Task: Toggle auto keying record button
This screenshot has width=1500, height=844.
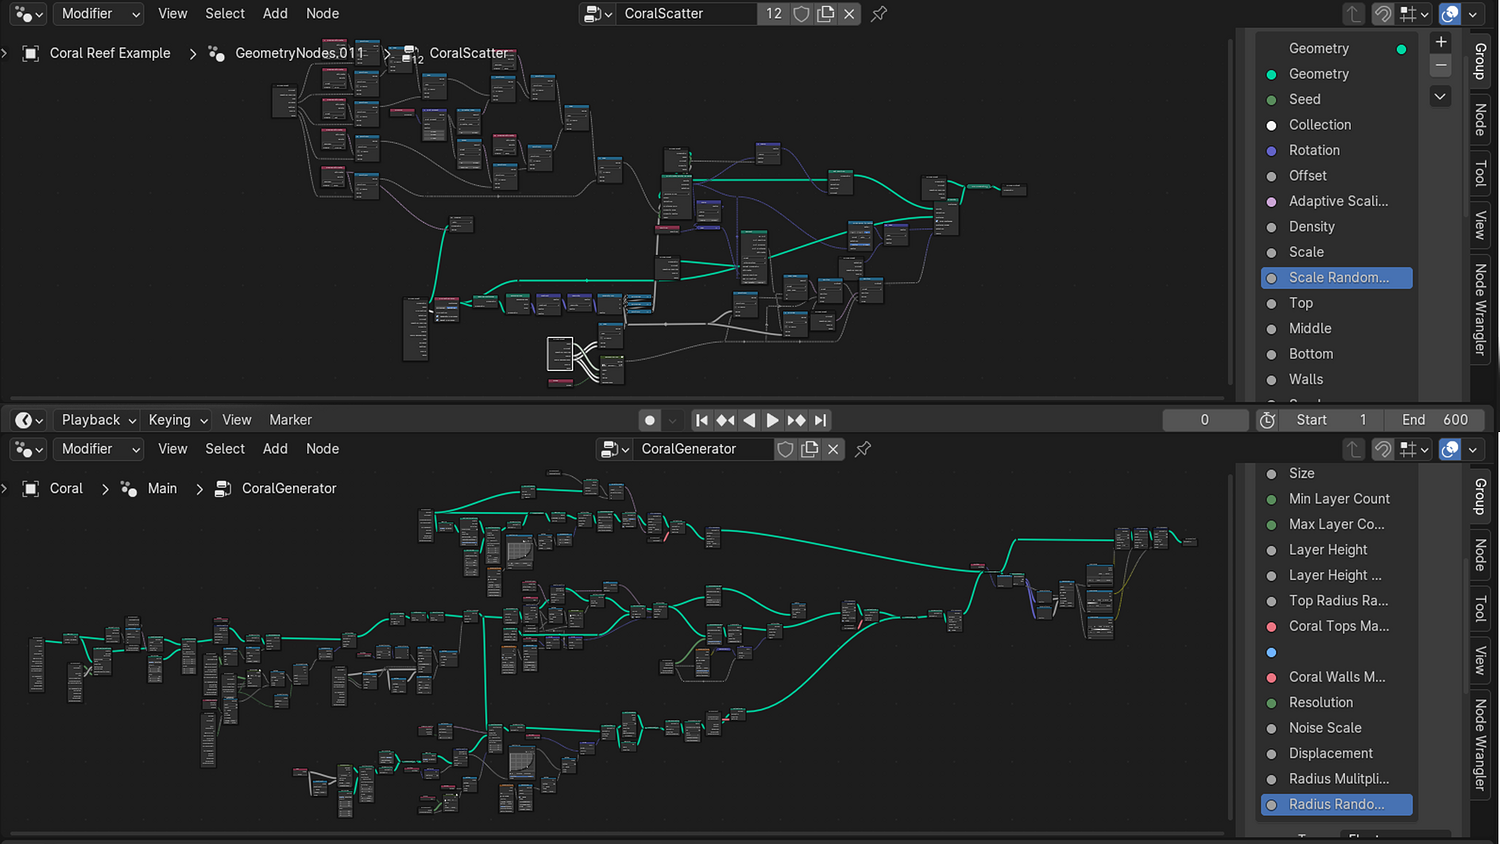Action: tap(650, 420)
